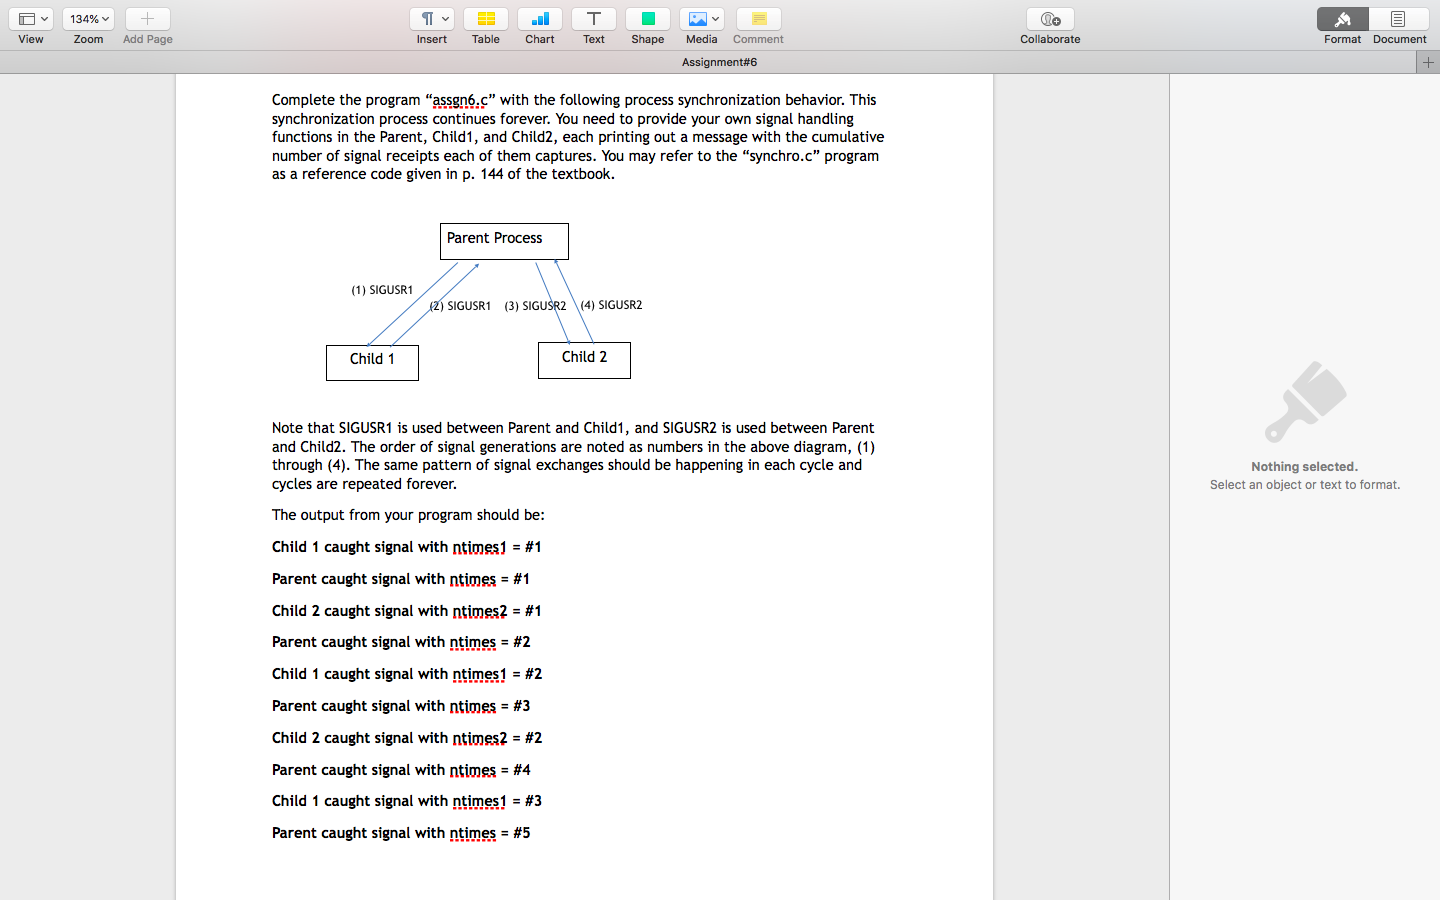Insert a Table from the toolbar
This screenshot has width=1440, height=900.
click(486, 18)
